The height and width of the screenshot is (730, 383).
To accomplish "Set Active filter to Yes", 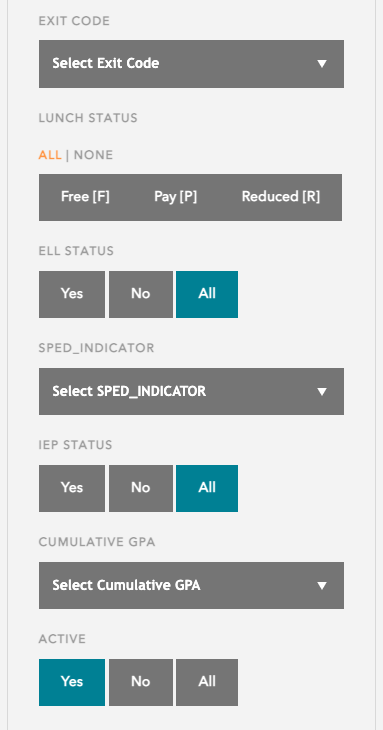I will tap(72, 682).
